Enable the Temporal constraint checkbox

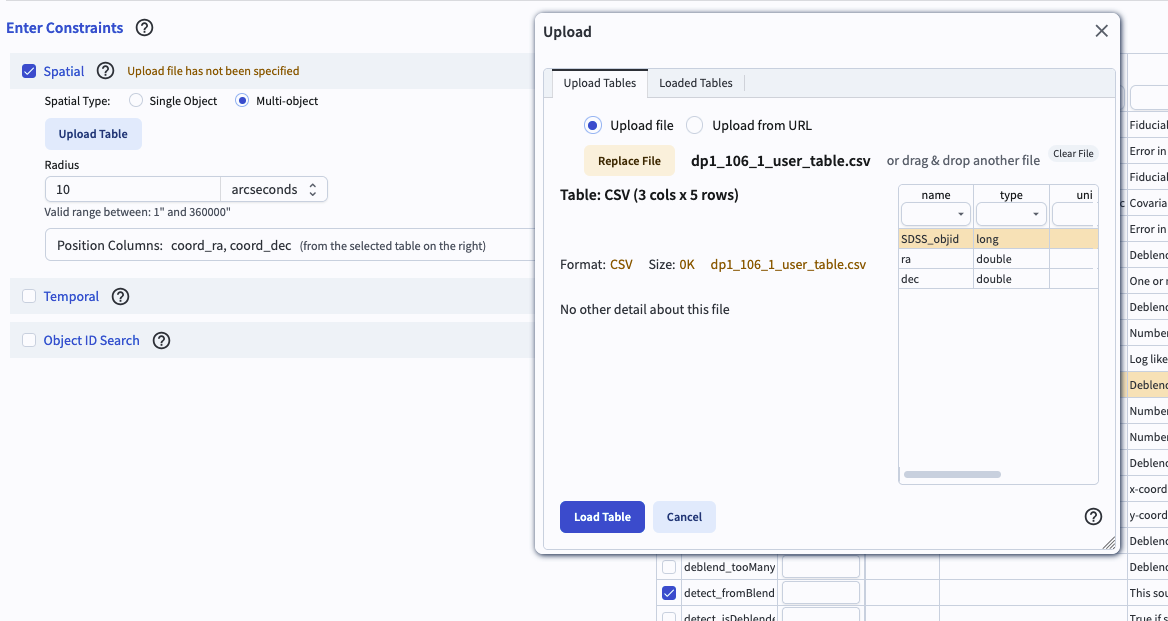(28, 296)
